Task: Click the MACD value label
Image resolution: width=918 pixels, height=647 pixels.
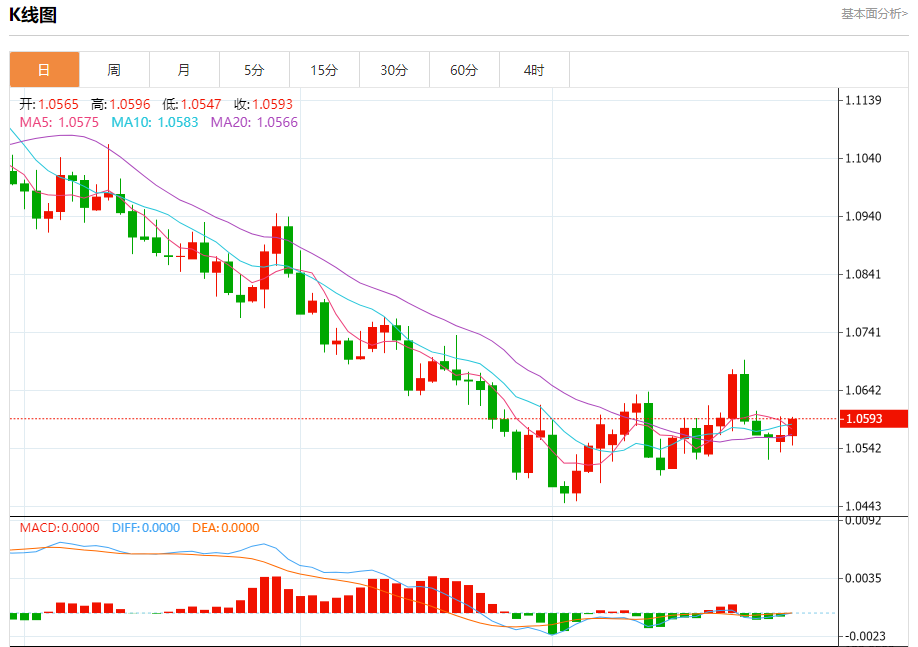Action: (x=59, y=528)
